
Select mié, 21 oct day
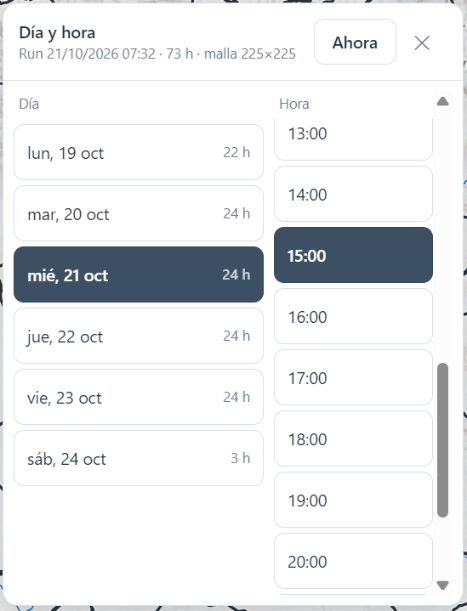tap(138, 275)
